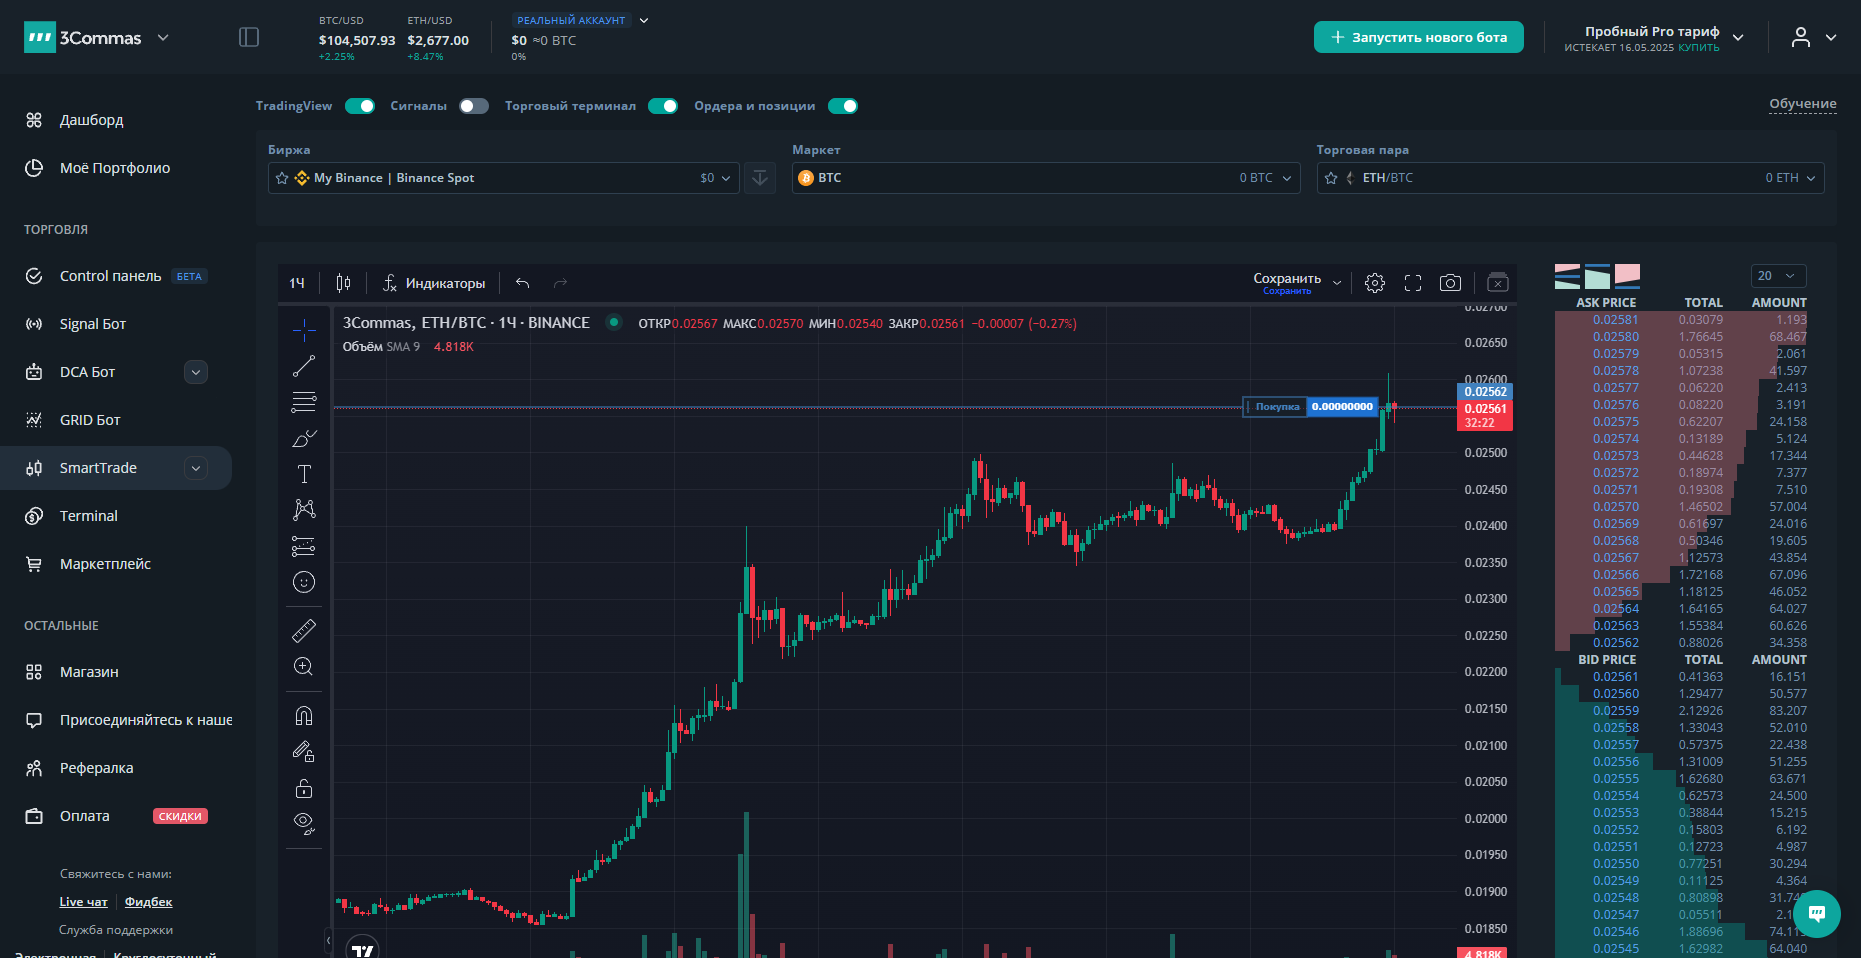Viewport: 1861px width, 958px height.
Task: Select the brush drawing tool
Action: tap(304, 438)
